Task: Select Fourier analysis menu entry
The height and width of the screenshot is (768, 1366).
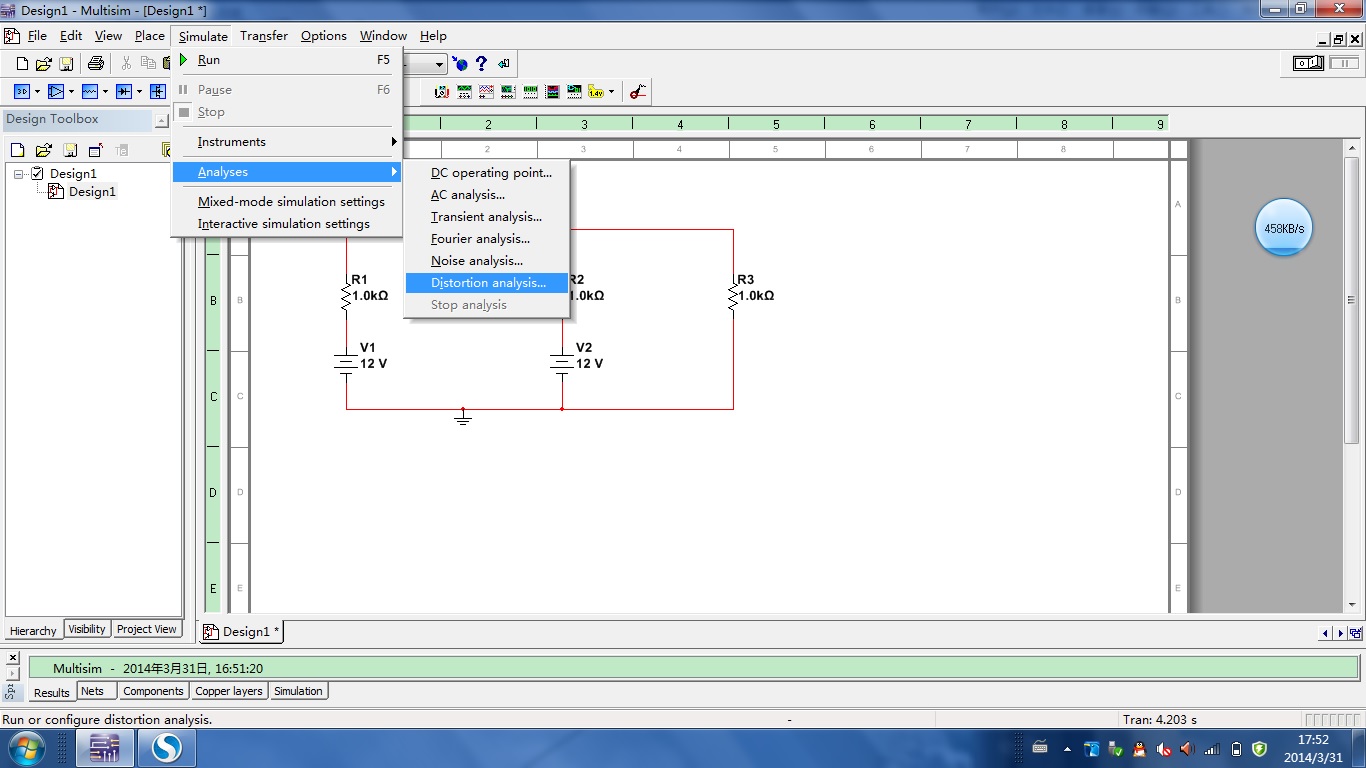Action: [487, 239]
